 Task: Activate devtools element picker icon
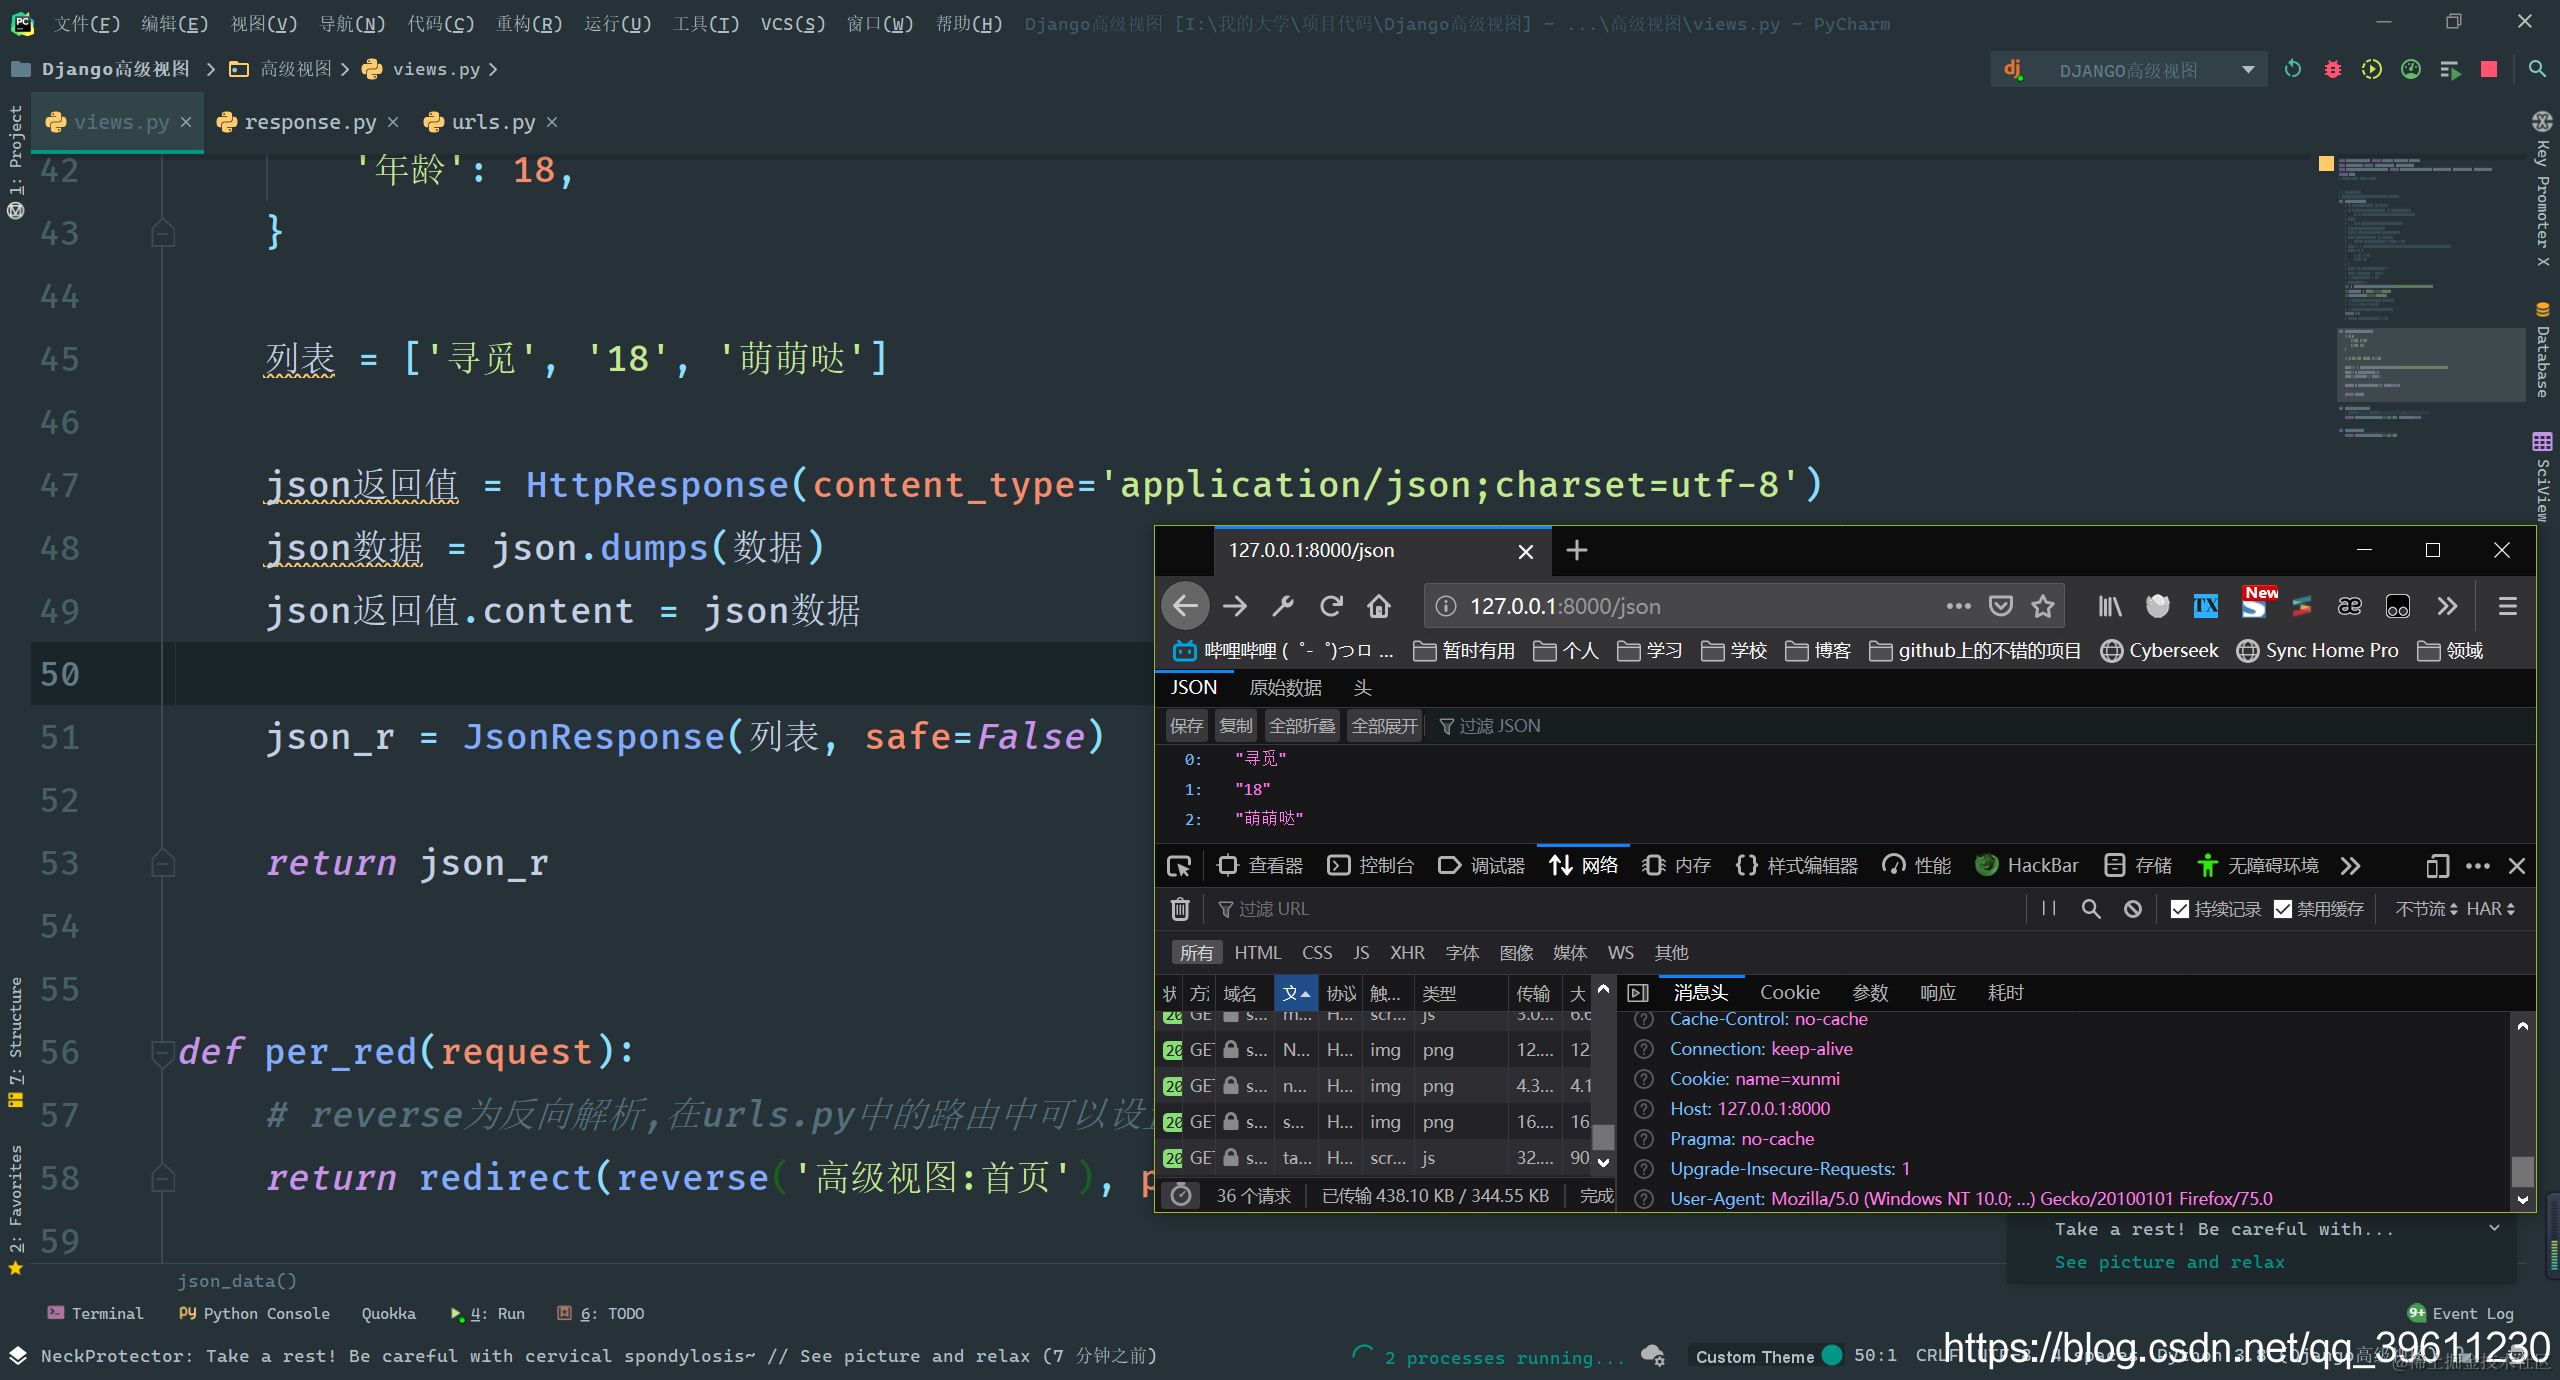[1179, 866]
